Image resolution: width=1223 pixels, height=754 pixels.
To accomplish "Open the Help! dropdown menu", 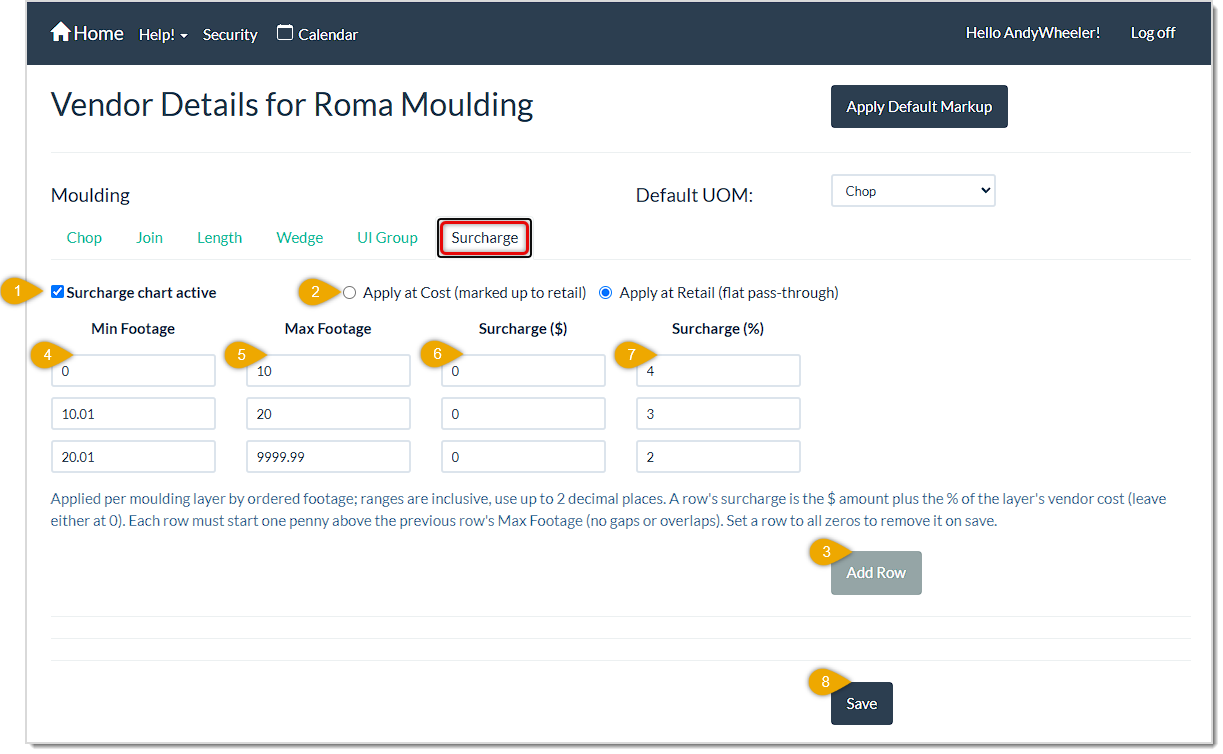I will tap(163, 34).
